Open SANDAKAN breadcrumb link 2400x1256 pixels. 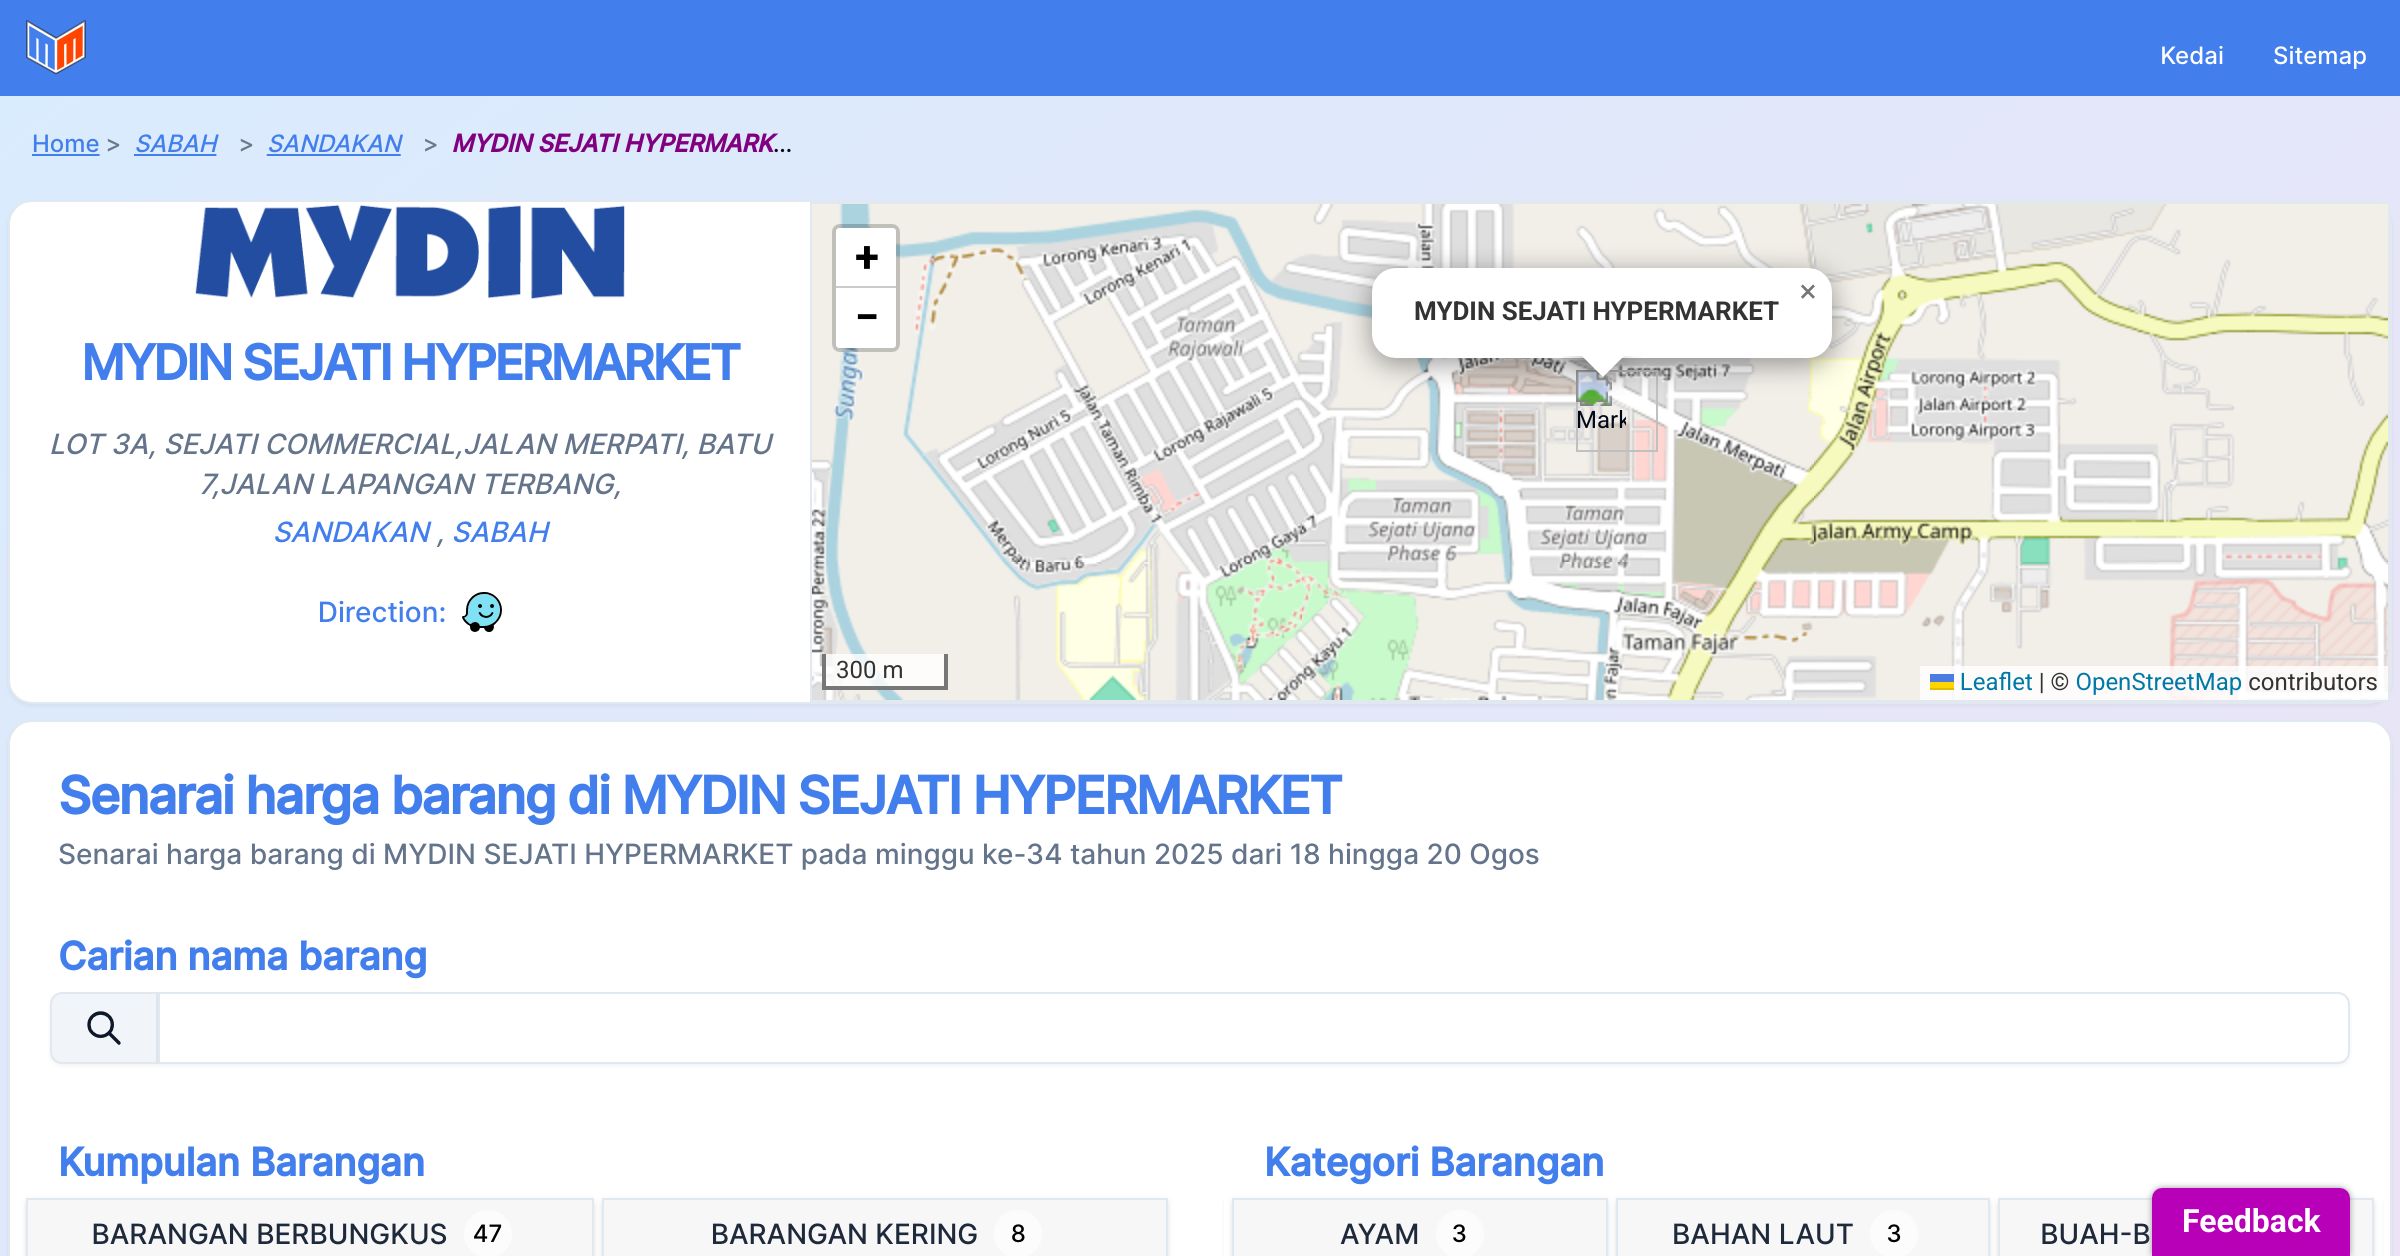tap(335, 143)
